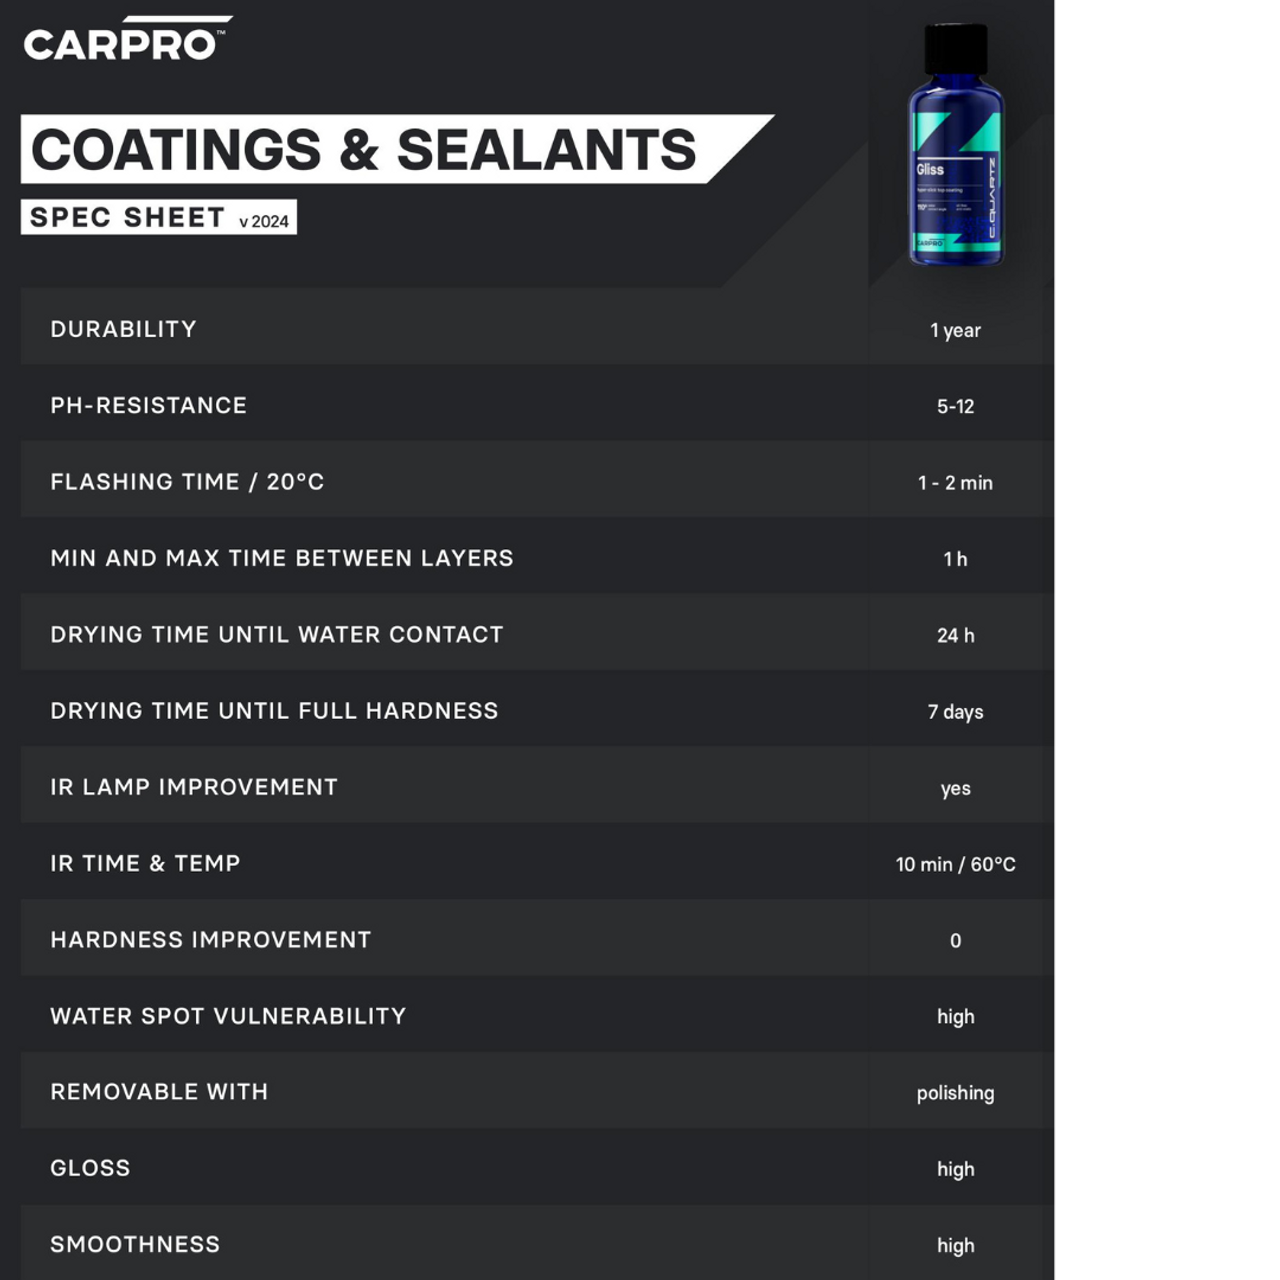Click the 7 days value
Viewport: 1280px width, 1280px height.
pyautogui.click(x=955, y=712)
